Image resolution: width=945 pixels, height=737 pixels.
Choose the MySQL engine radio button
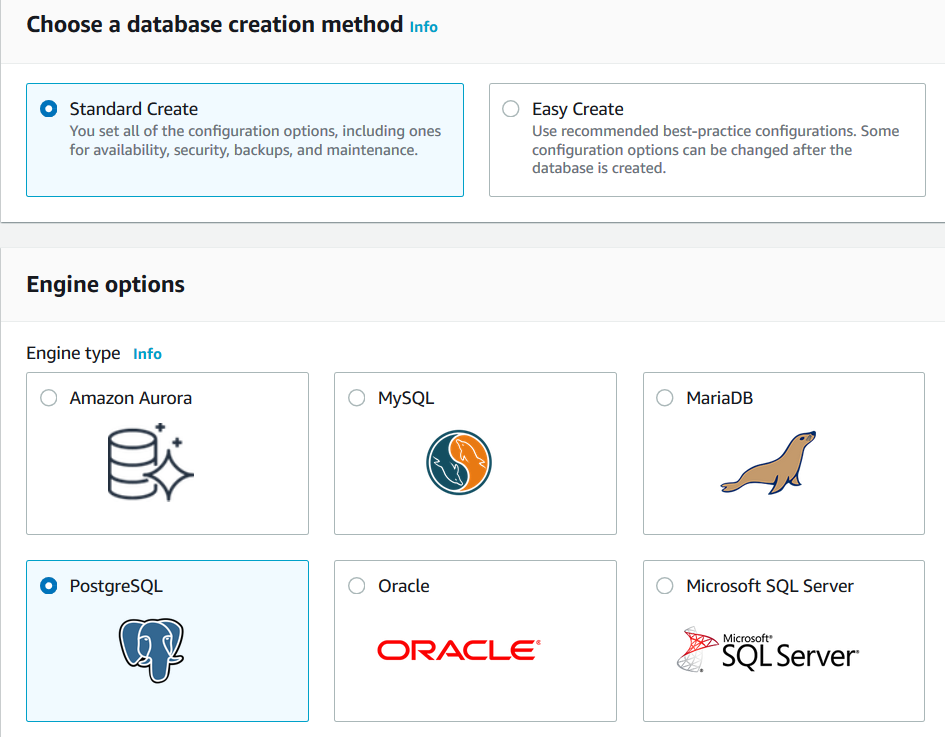357,398
